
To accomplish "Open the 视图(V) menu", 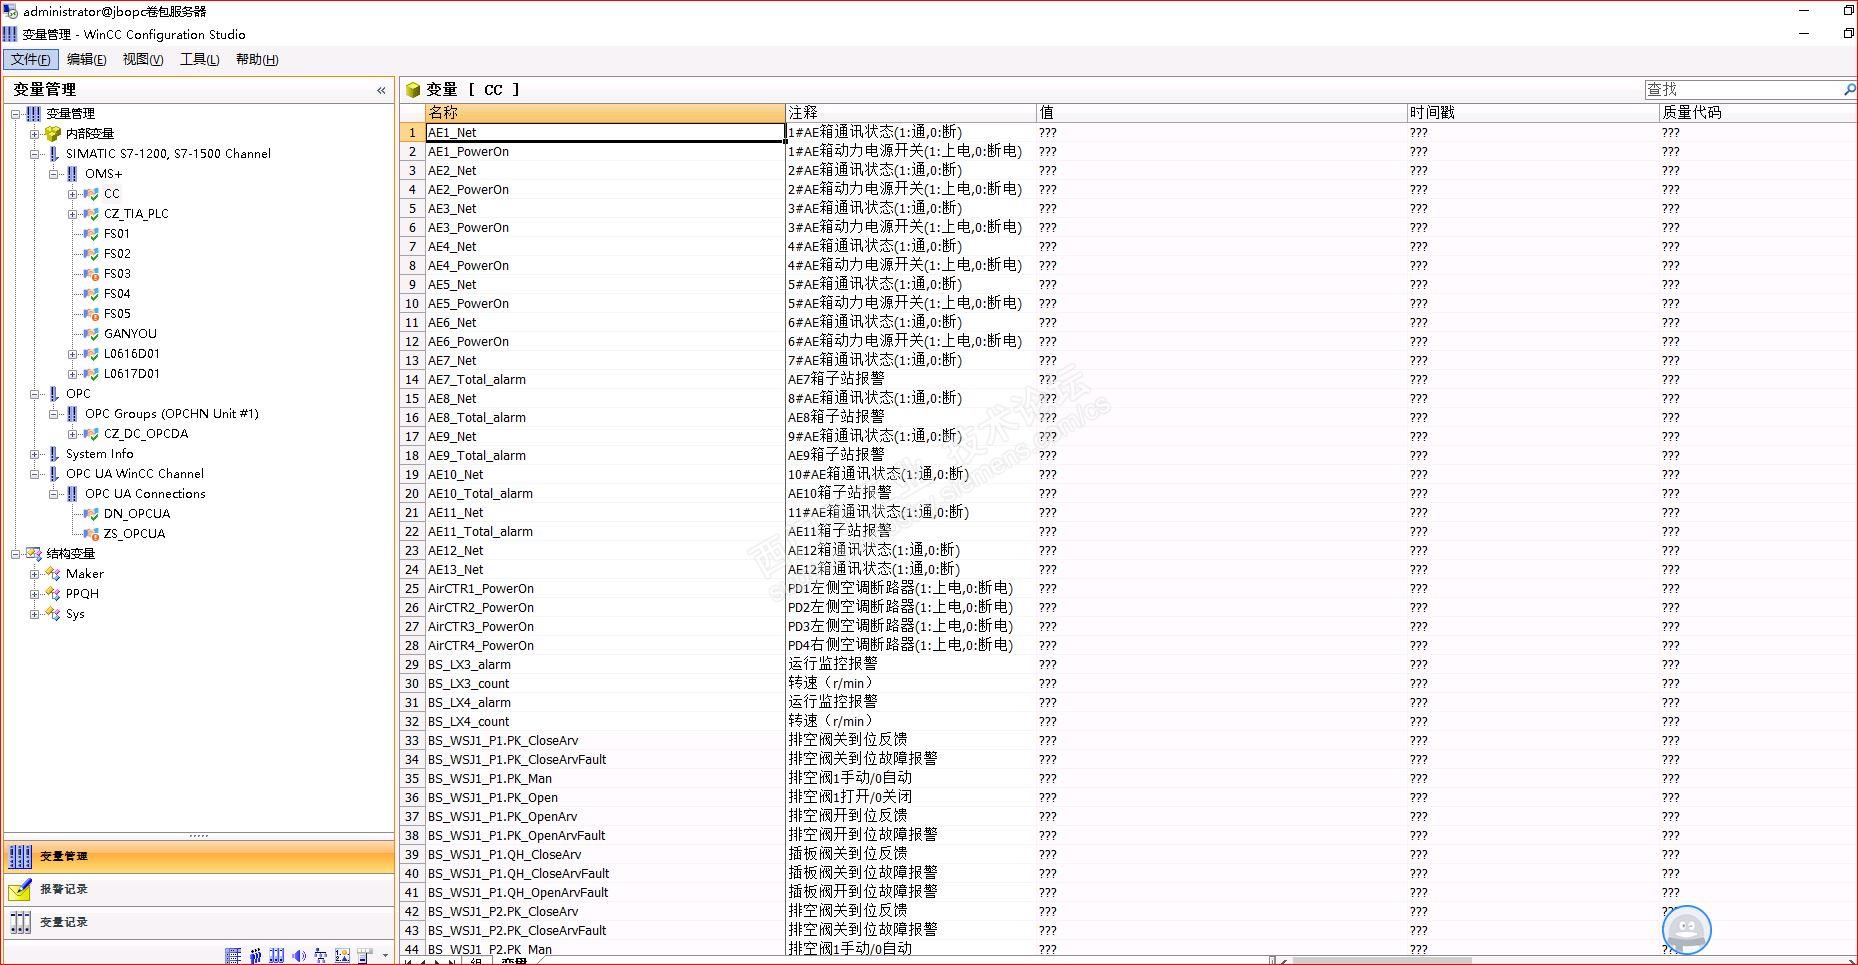I will tap(143, 60).
